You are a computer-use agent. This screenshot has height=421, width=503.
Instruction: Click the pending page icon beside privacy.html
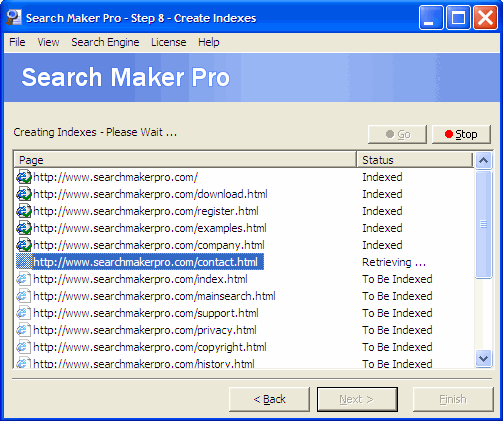[x=24, y=330]
